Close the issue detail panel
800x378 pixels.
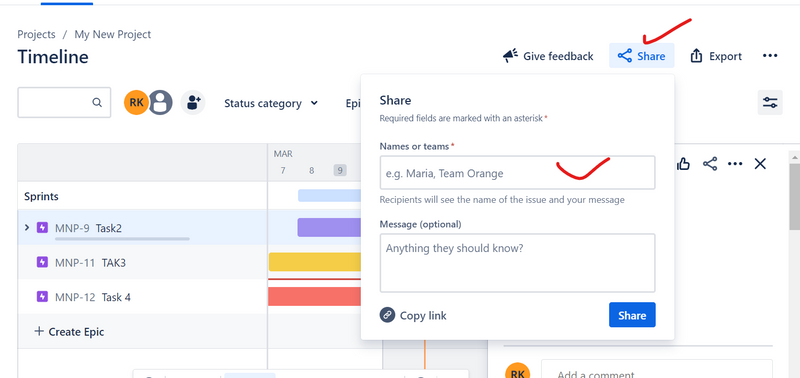pyautogui.click(x=760, y=164)
